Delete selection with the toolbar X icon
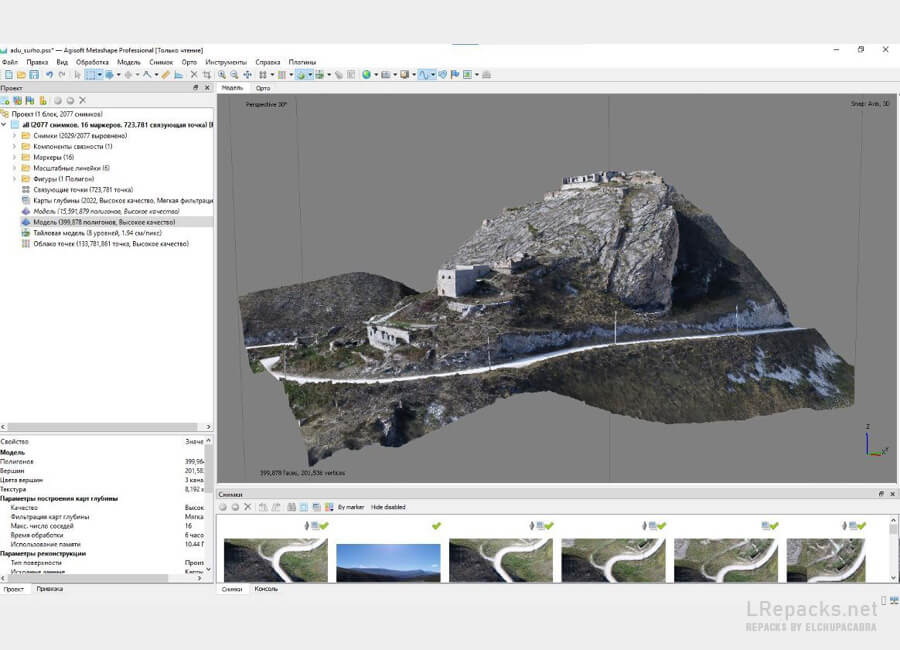This screenshot has height=650, width=900. [194, 75]
